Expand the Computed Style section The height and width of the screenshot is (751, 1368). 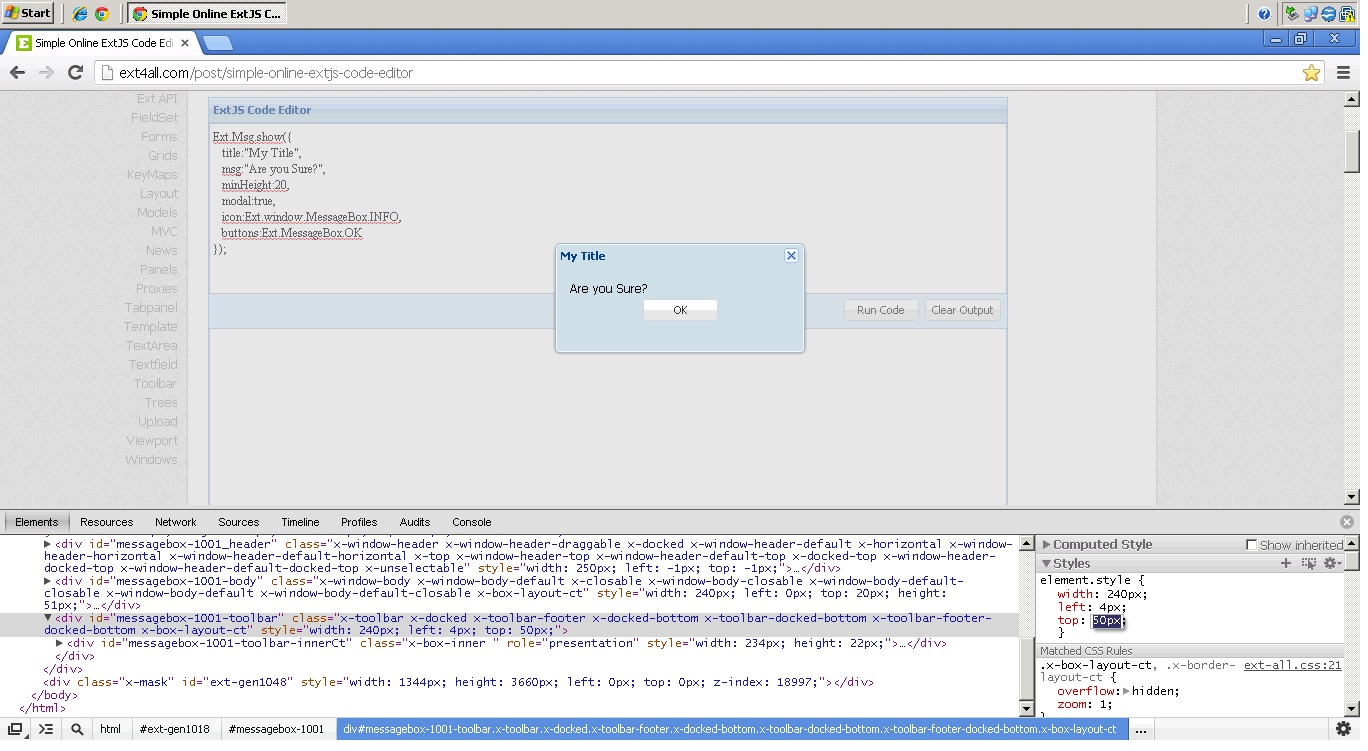click(1047, 545)
